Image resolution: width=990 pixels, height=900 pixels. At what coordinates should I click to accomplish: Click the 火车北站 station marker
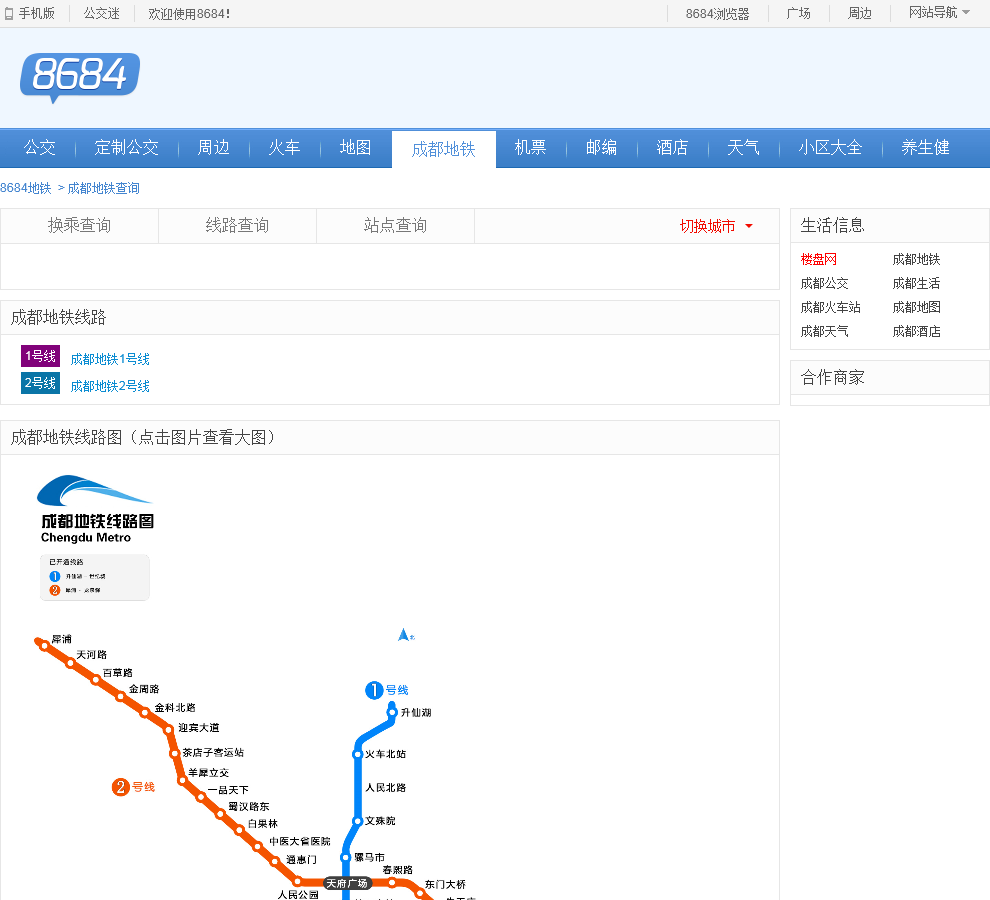click(357, 754)
